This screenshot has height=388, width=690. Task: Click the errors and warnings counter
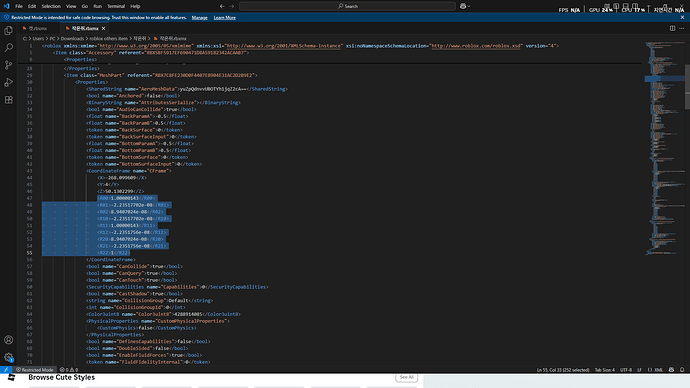click(x=69, y=370)
